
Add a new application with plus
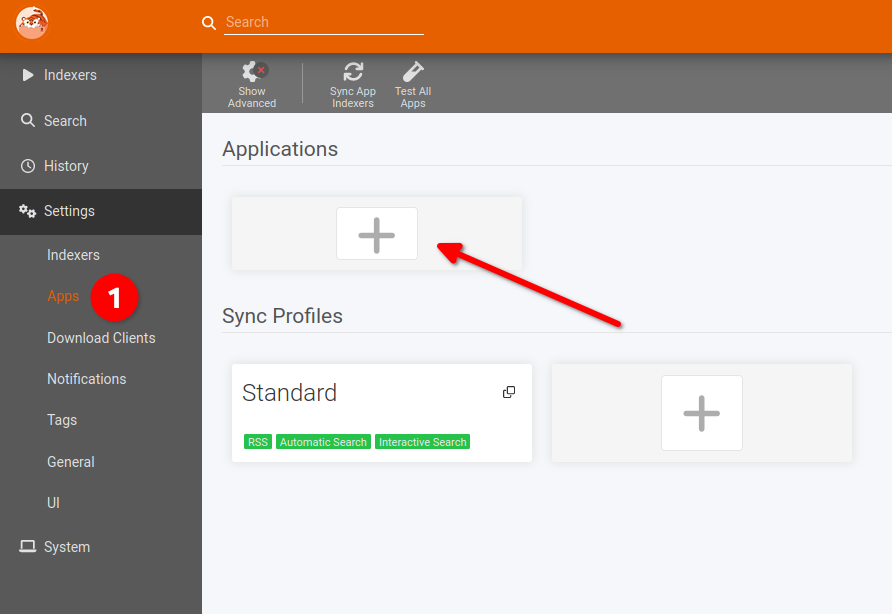377,234
